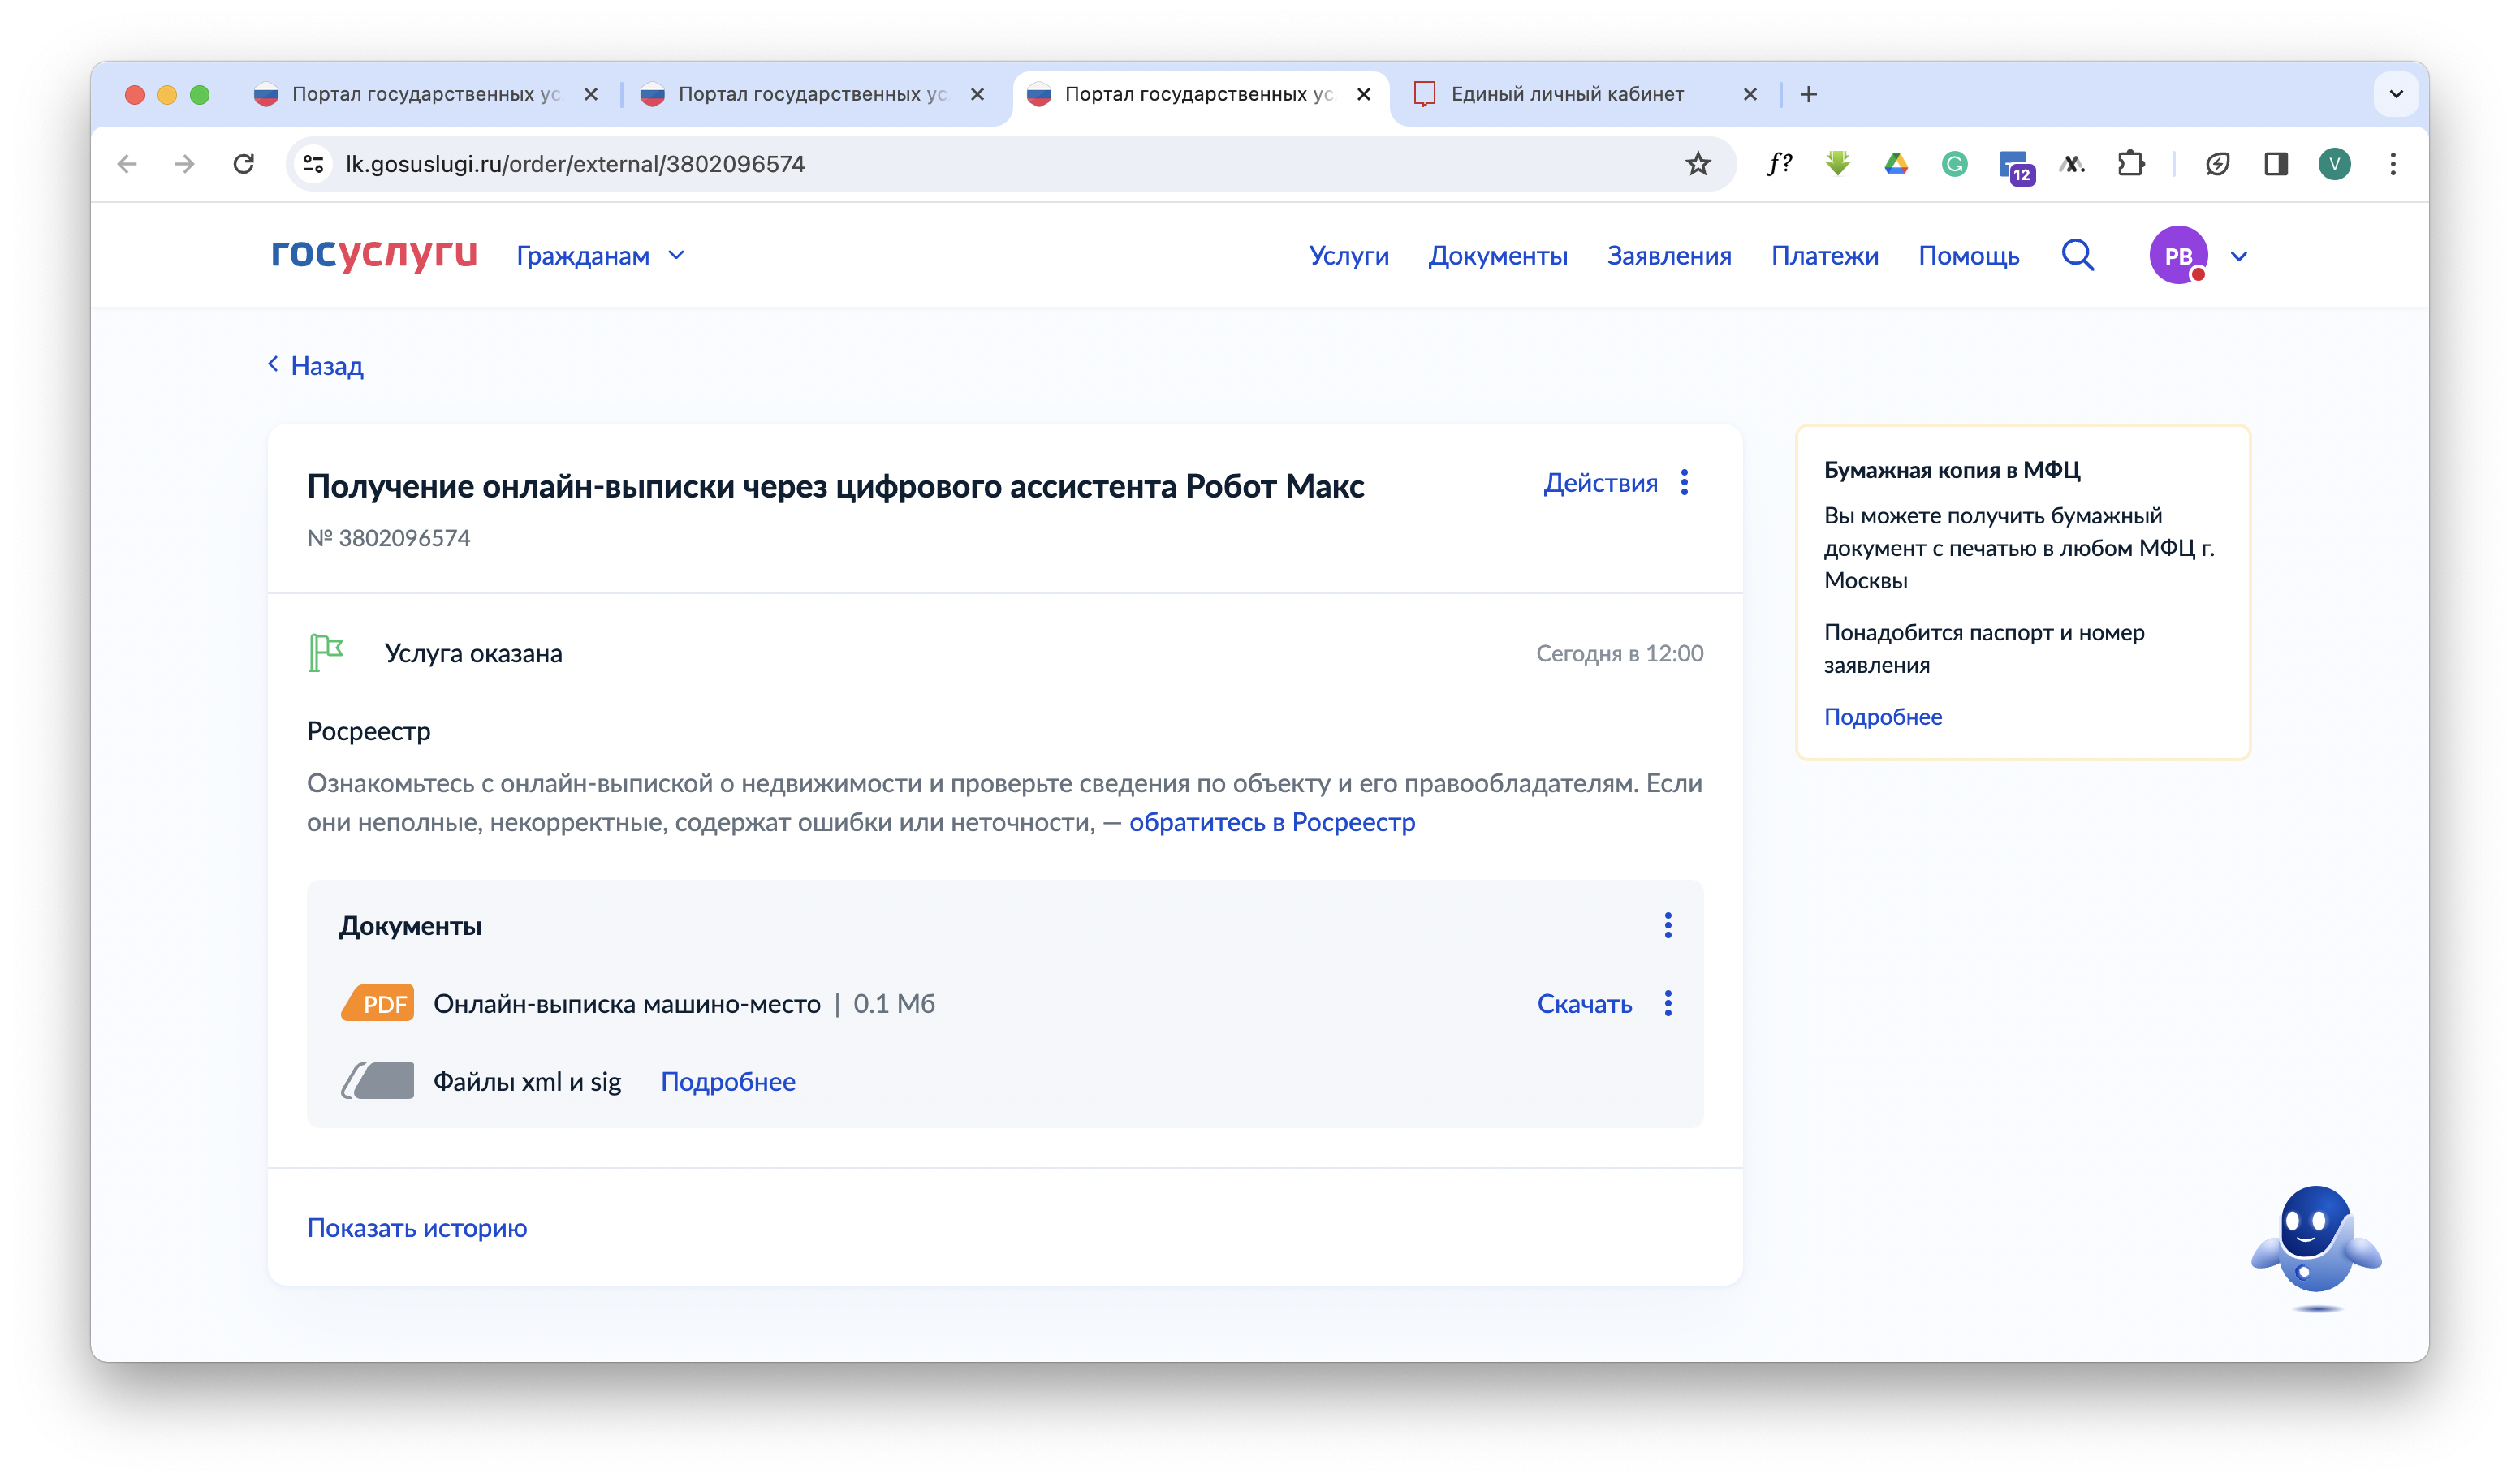2520x1482 pixels.
Task: Open the Google Drive extension
Action: 1896,164
